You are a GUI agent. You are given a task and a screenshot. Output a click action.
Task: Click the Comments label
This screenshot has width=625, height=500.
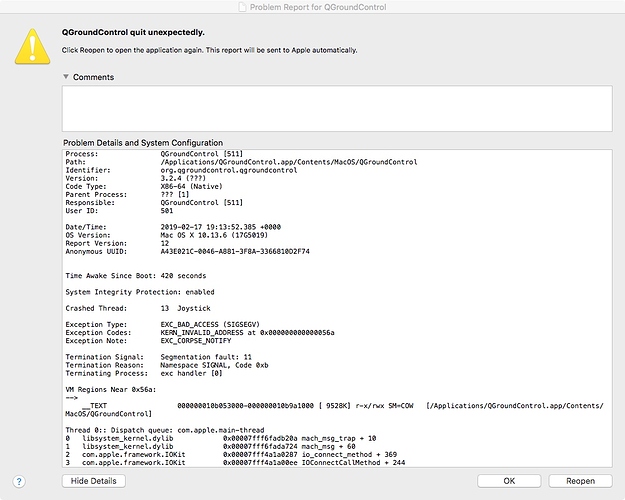[93, 77]
